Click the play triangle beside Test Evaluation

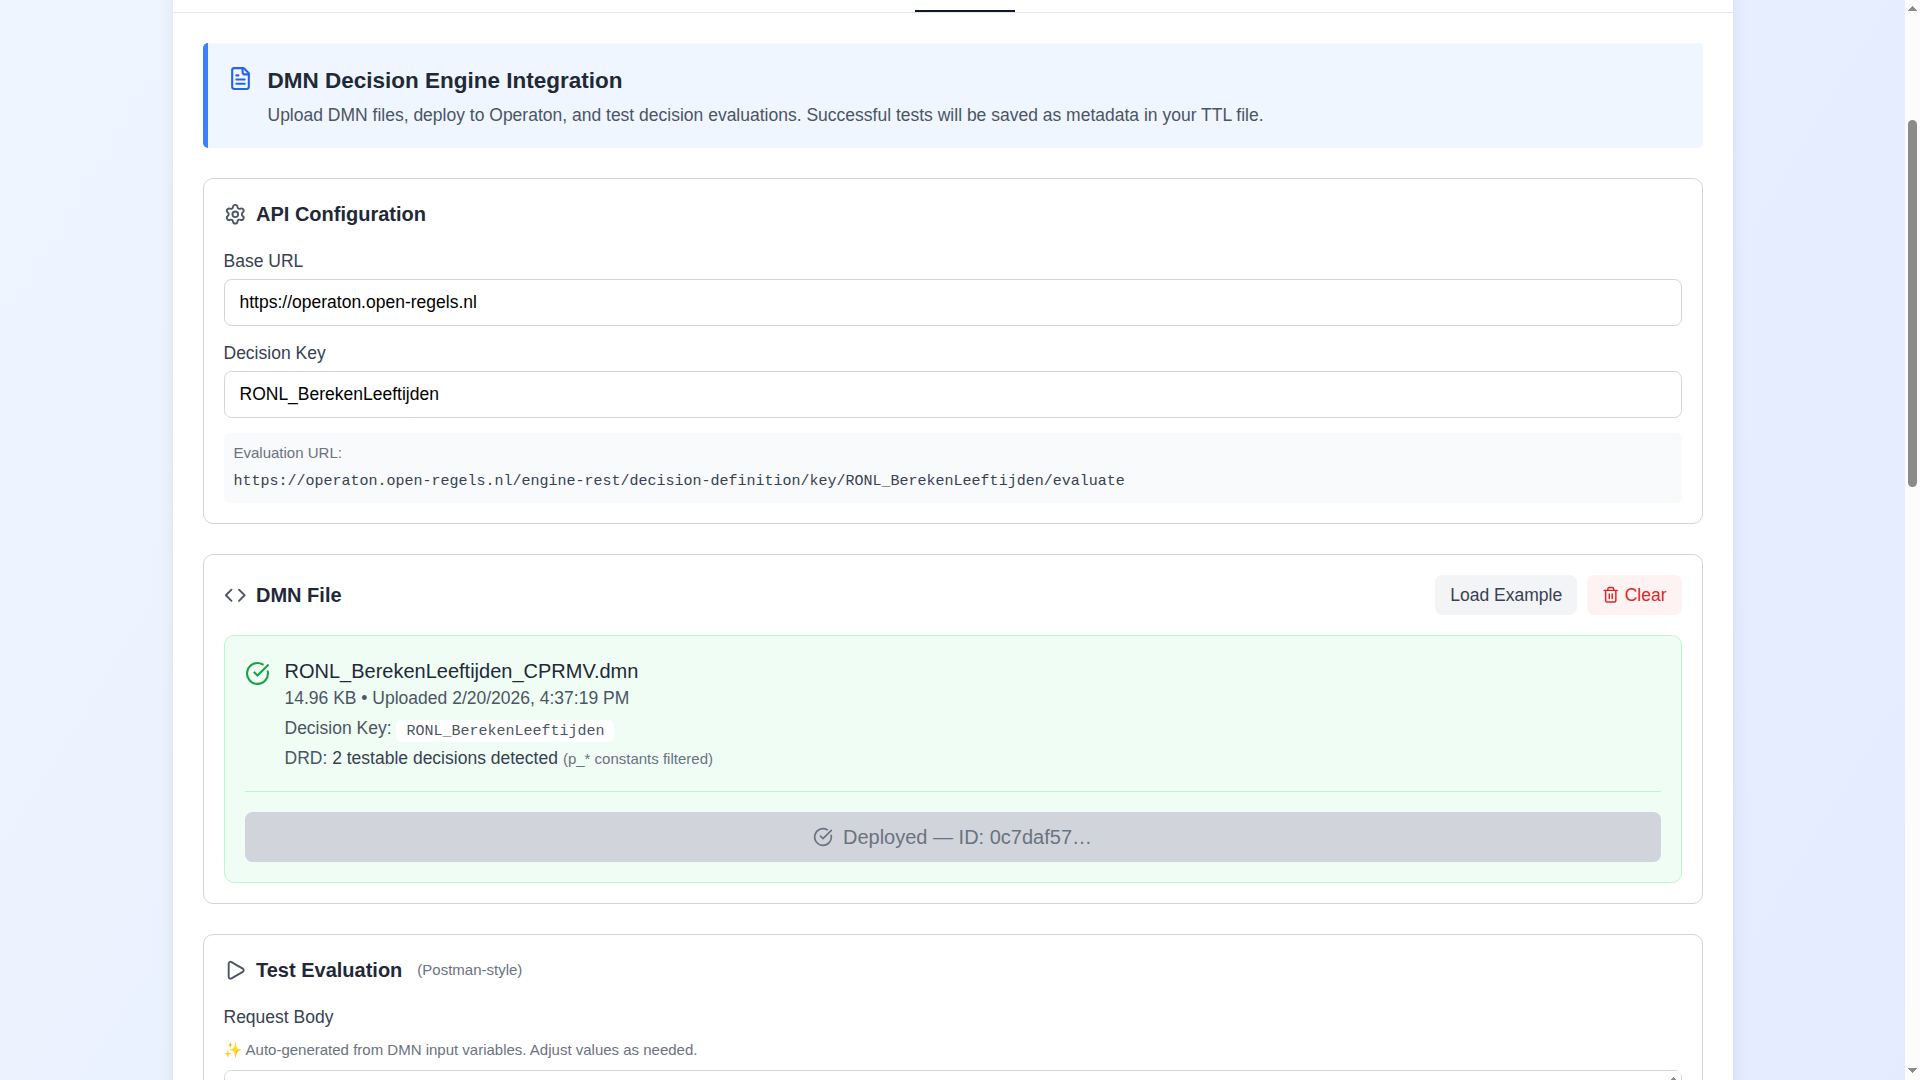tap(236, 970)
